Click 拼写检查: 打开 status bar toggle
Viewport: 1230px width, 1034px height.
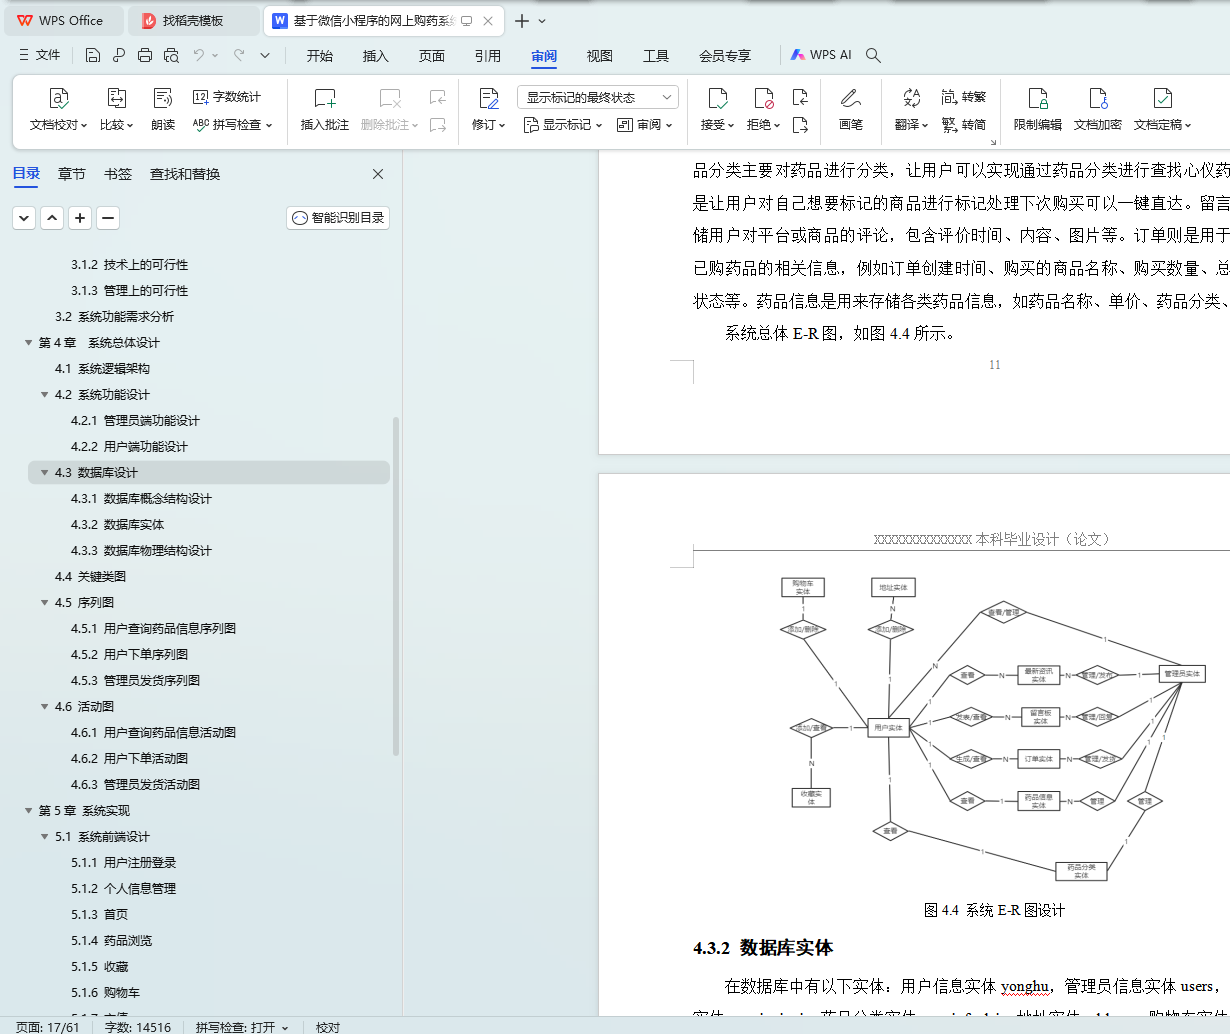coord(242,1027)
